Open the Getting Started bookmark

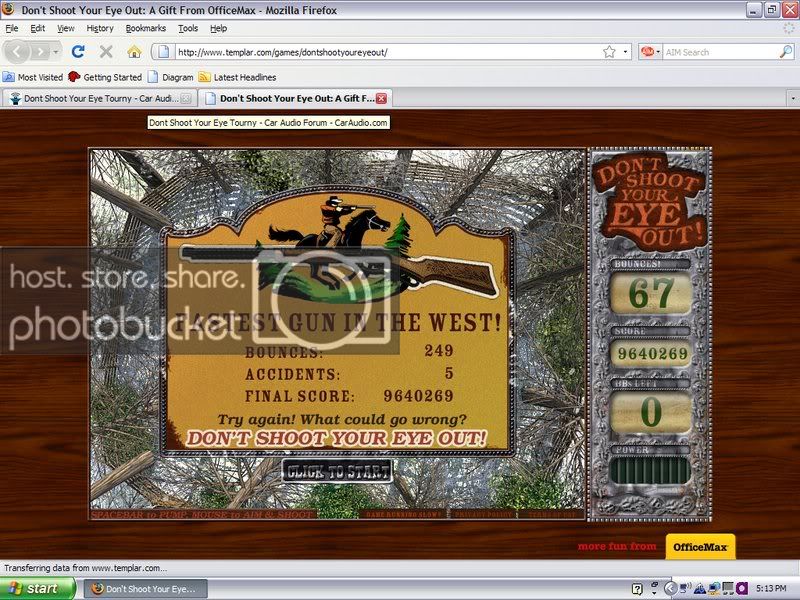(x=105, y=77)
